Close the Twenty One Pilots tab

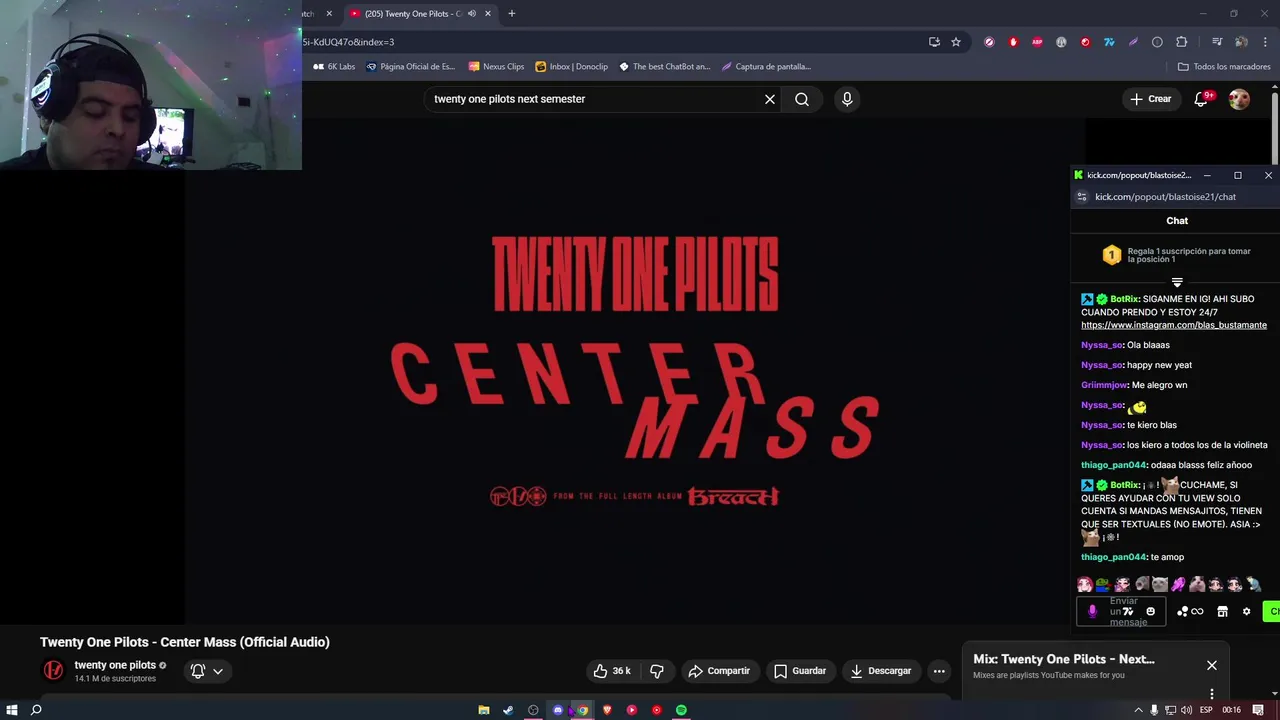[x=488, y=13]
